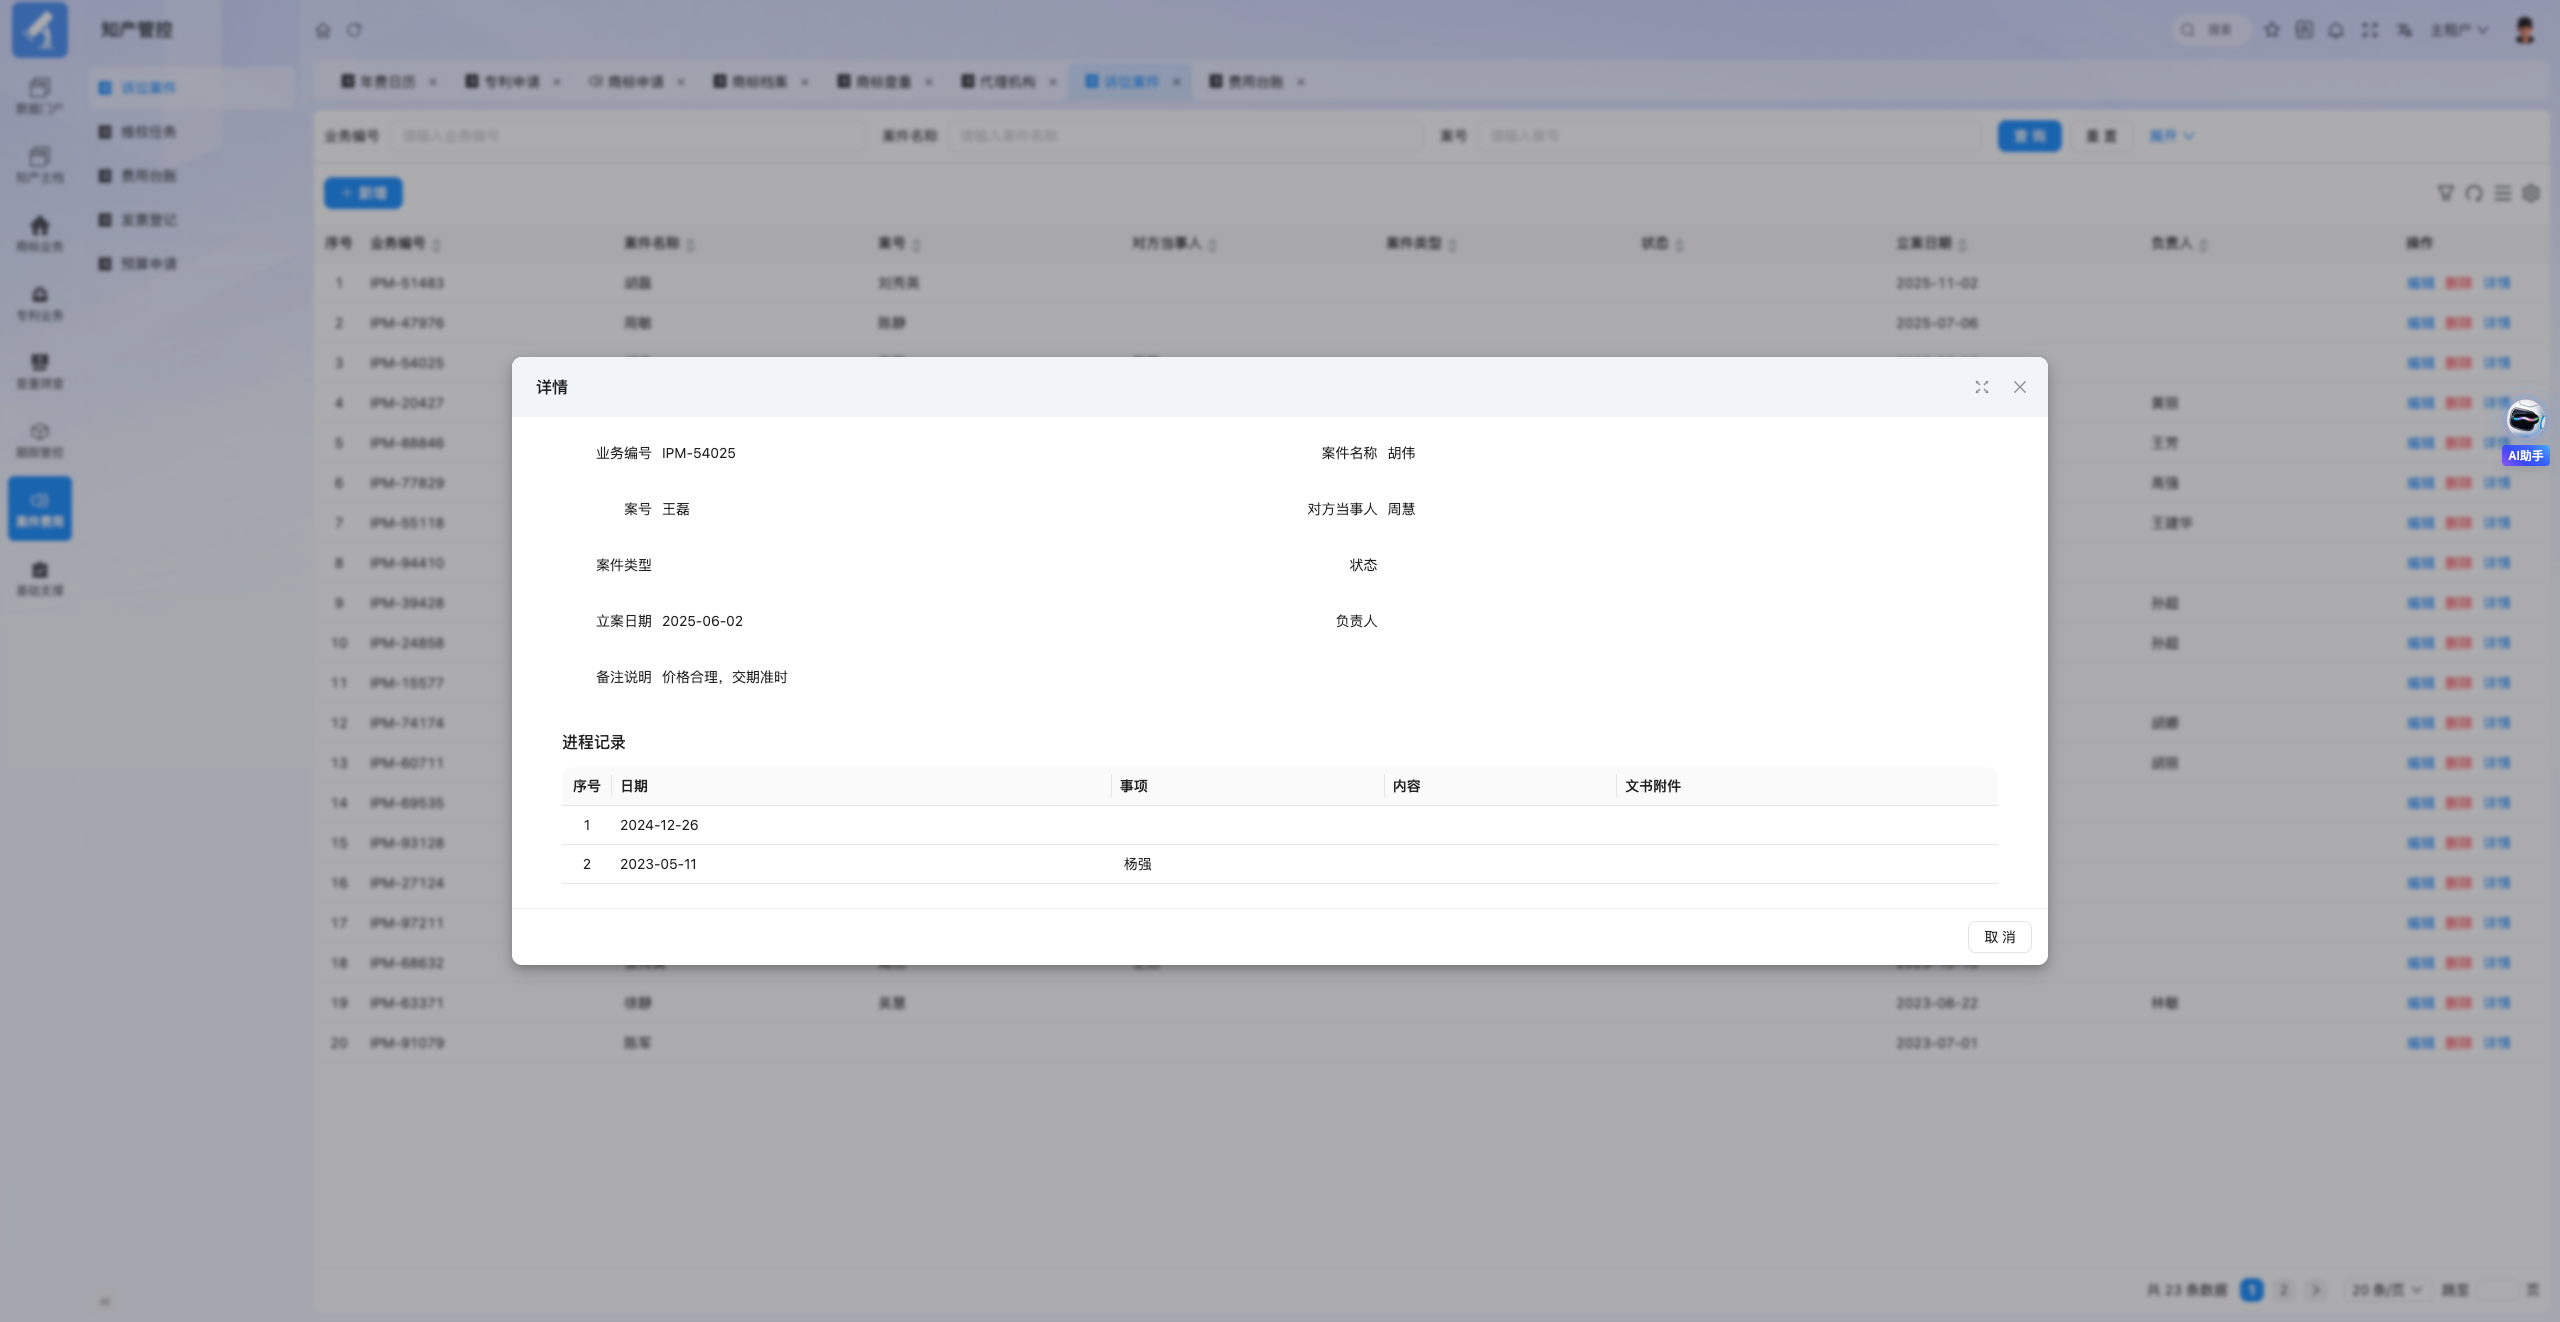Expand more search filters via 展开
2560x1322 pixels.
pos(2172,136)
